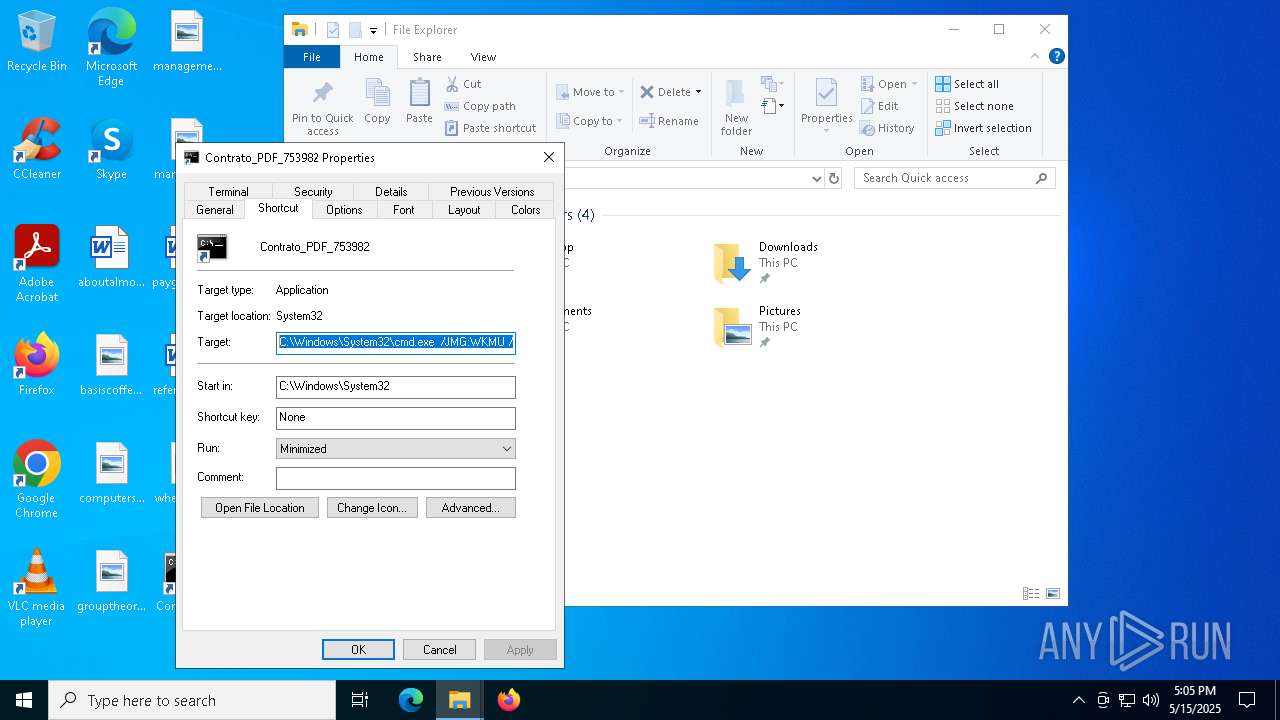Click Select none in ribbon

(975, 106)
